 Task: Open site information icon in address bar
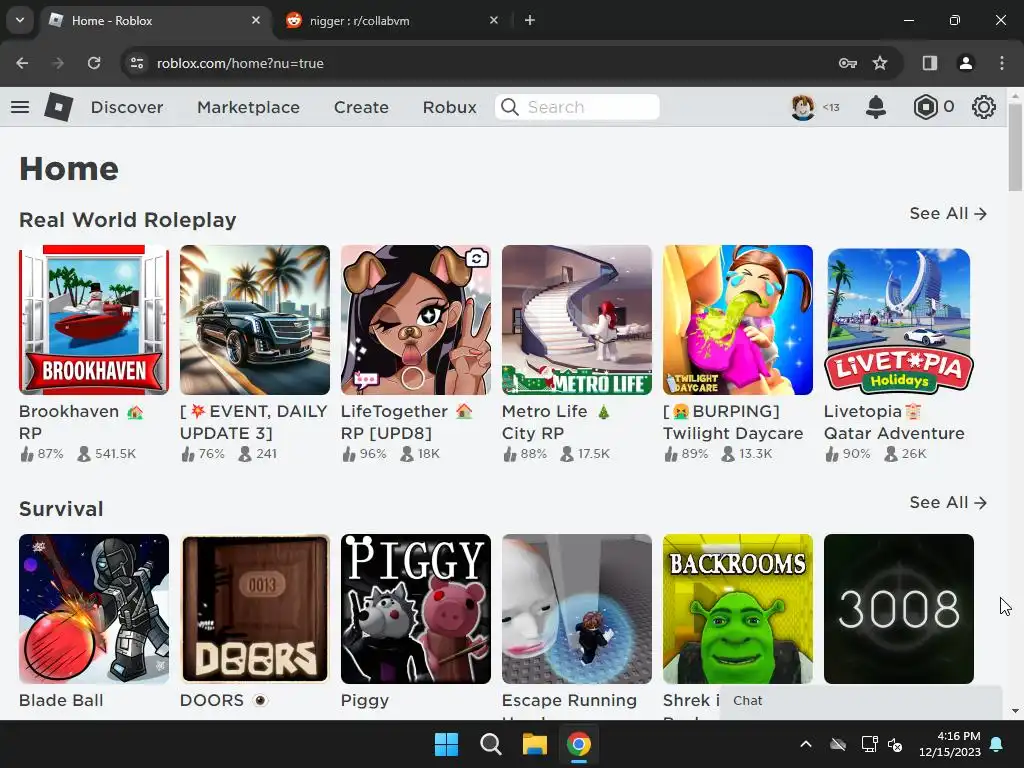[137, 63]
